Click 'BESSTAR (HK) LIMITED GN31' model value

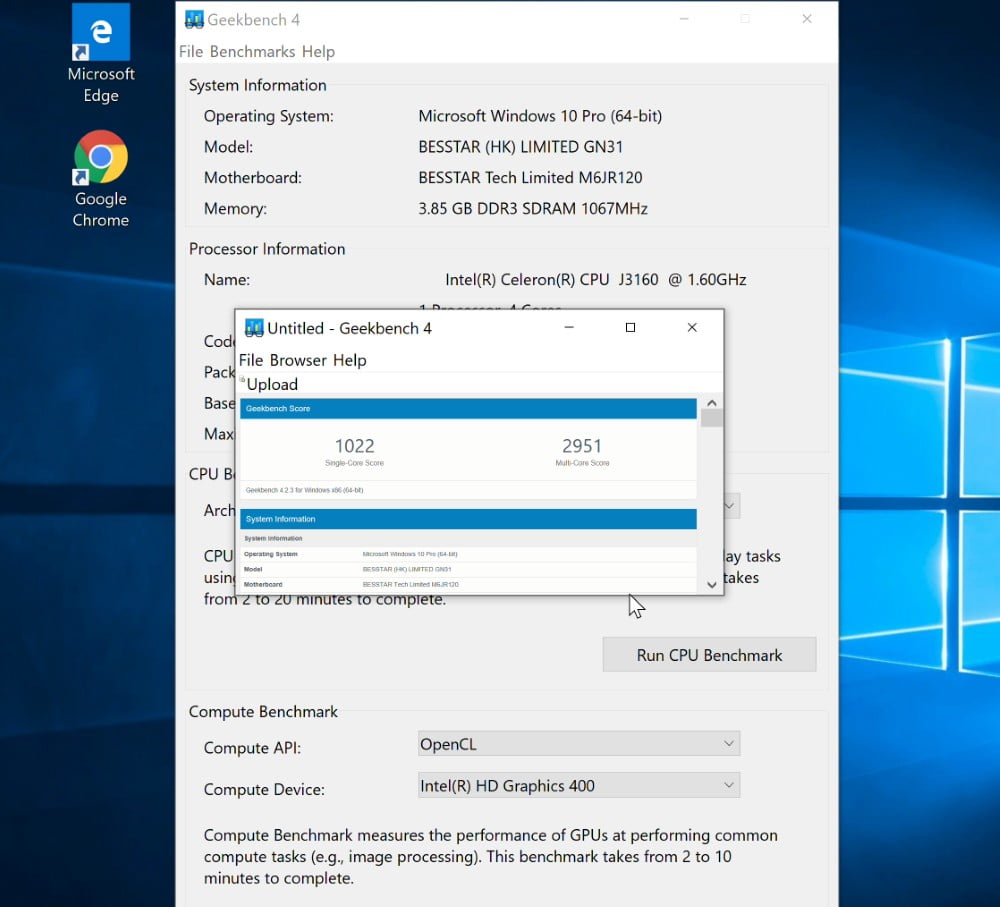520,147
